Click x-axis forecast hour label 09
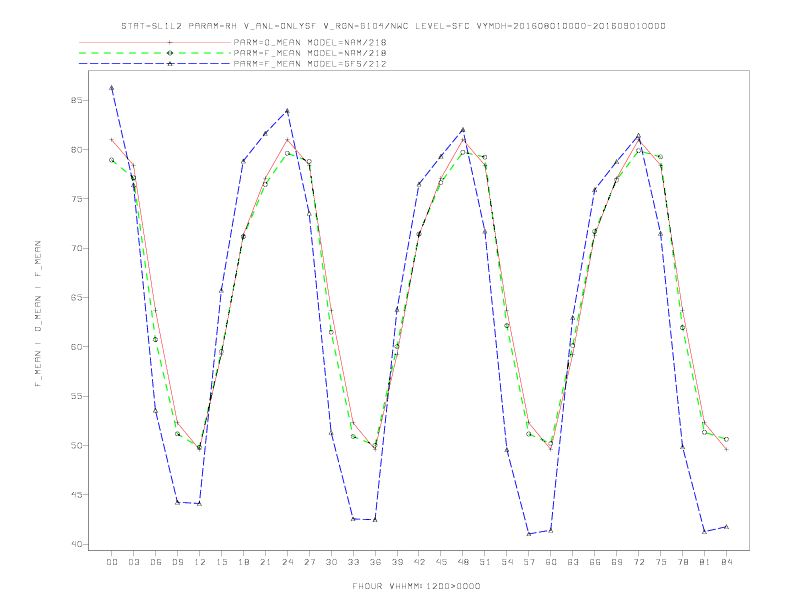This screenshot has height=612, width=792. pos(177,562)
